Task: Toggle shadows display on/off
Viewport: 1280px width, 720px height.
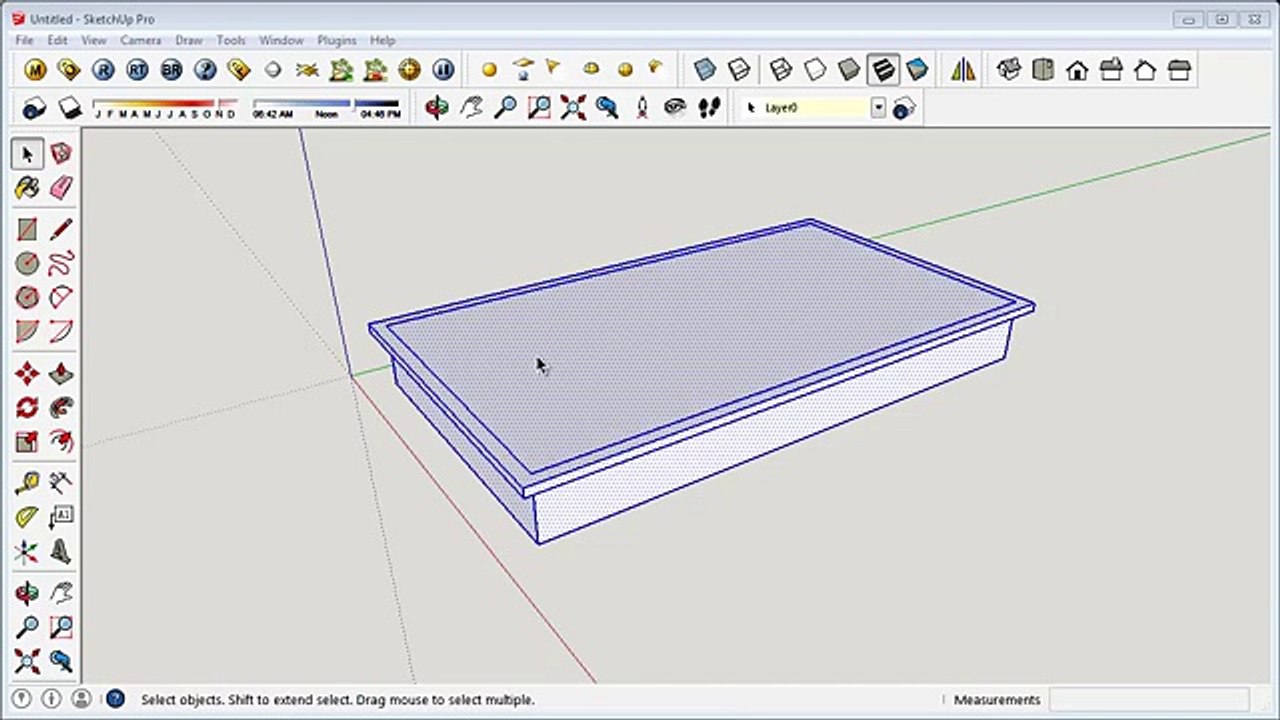Action: 69,107
